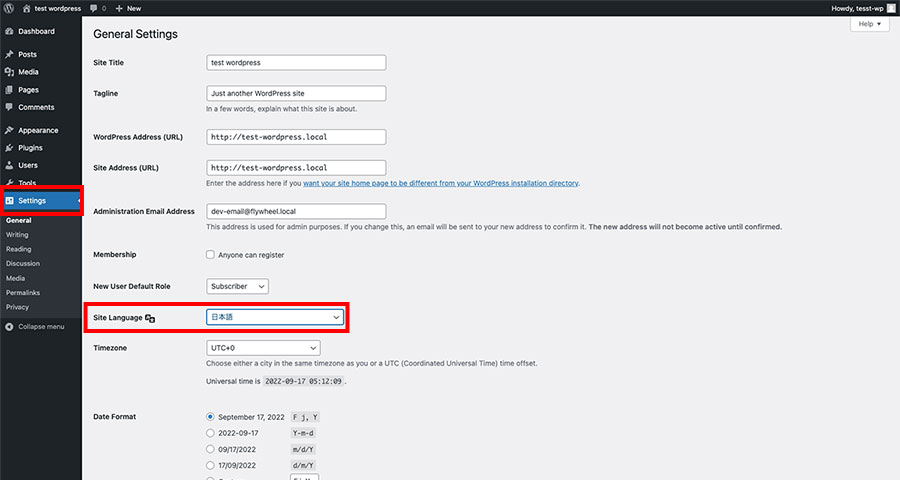Viewport: 900px width, 480px height.
Task: Click the WordPress logo in admin bar
Action: pyautogui.click(x=9, y=8)
